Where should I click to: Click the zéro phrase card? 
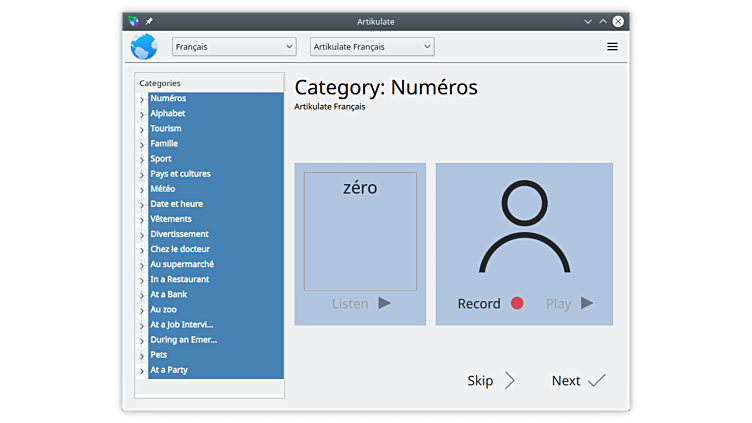(x=360, y=230)
